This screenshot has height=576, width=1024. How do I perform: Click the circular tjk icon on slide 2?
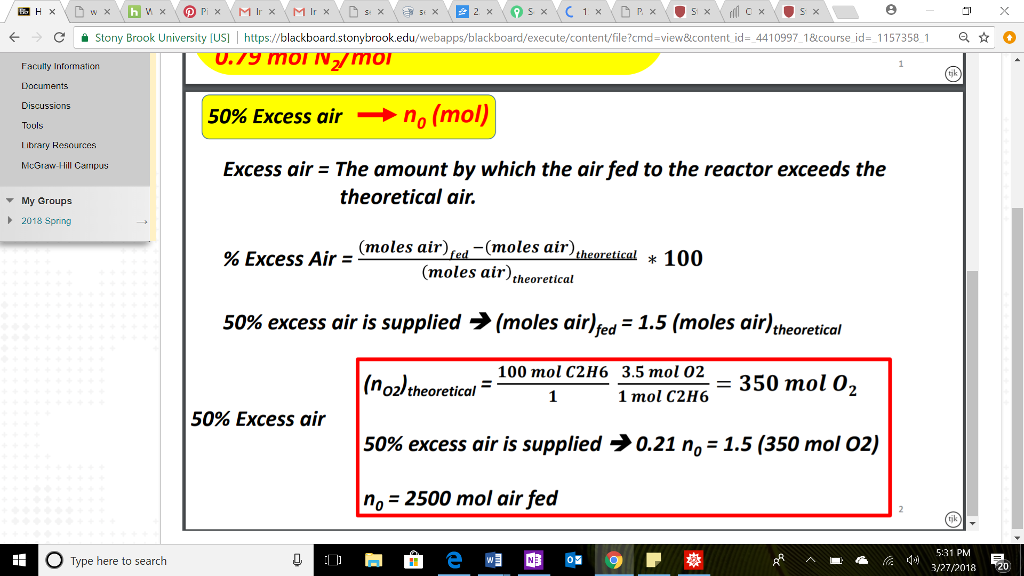(953, 519)
